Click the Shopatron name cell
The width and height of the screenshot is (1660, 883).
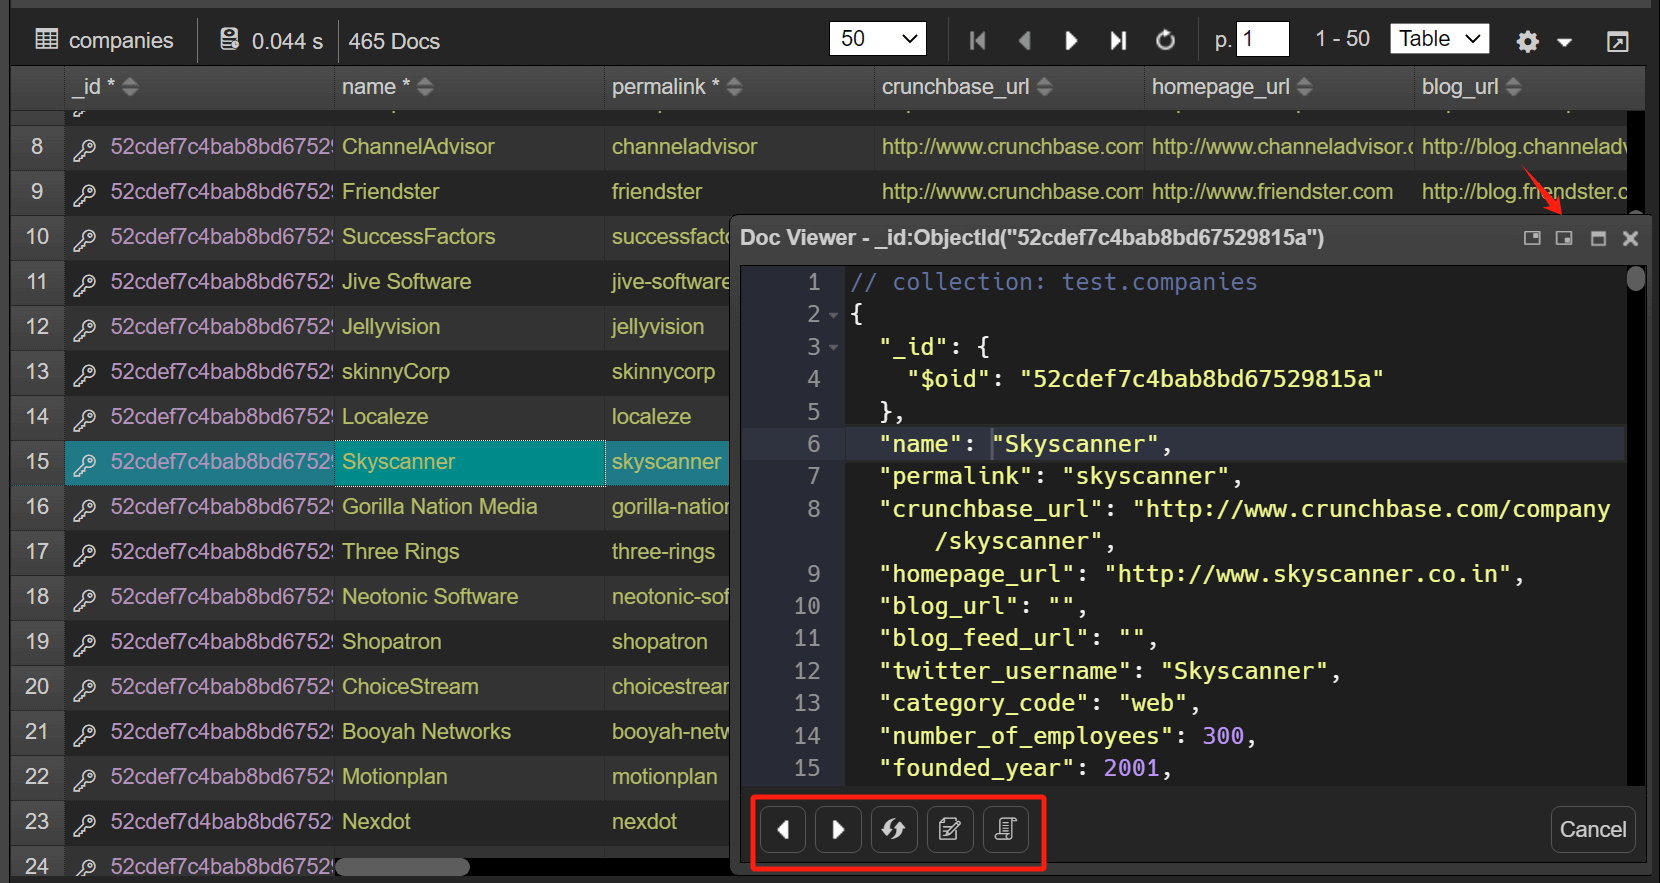pyautogui.click(x=470, y=642)
